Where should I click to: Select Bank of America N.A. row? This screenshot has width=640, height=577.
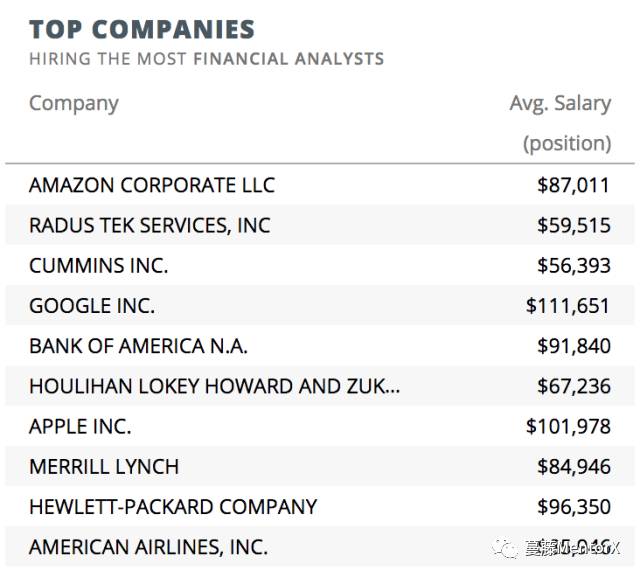click(138, 346)
